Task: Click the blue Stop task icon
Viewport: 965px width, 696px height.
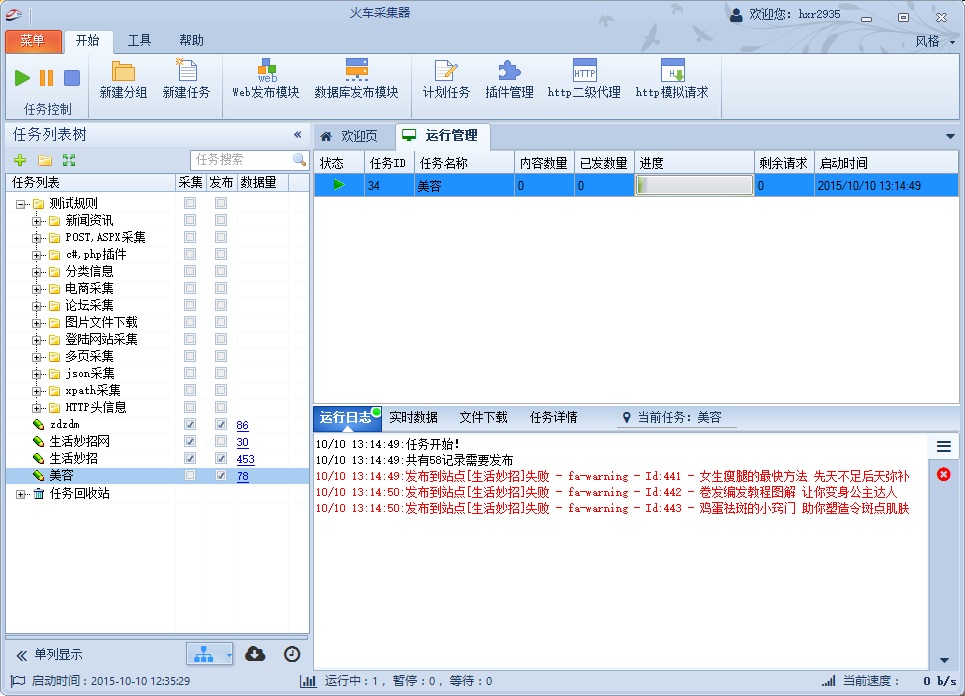Action: (x=72, y=78)
